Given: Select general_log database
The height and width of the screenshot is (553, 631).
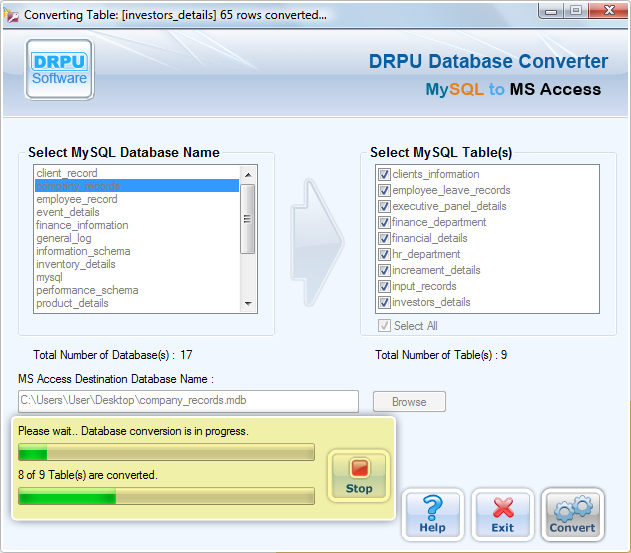Looking at the screenshot, I should point(137,238).
